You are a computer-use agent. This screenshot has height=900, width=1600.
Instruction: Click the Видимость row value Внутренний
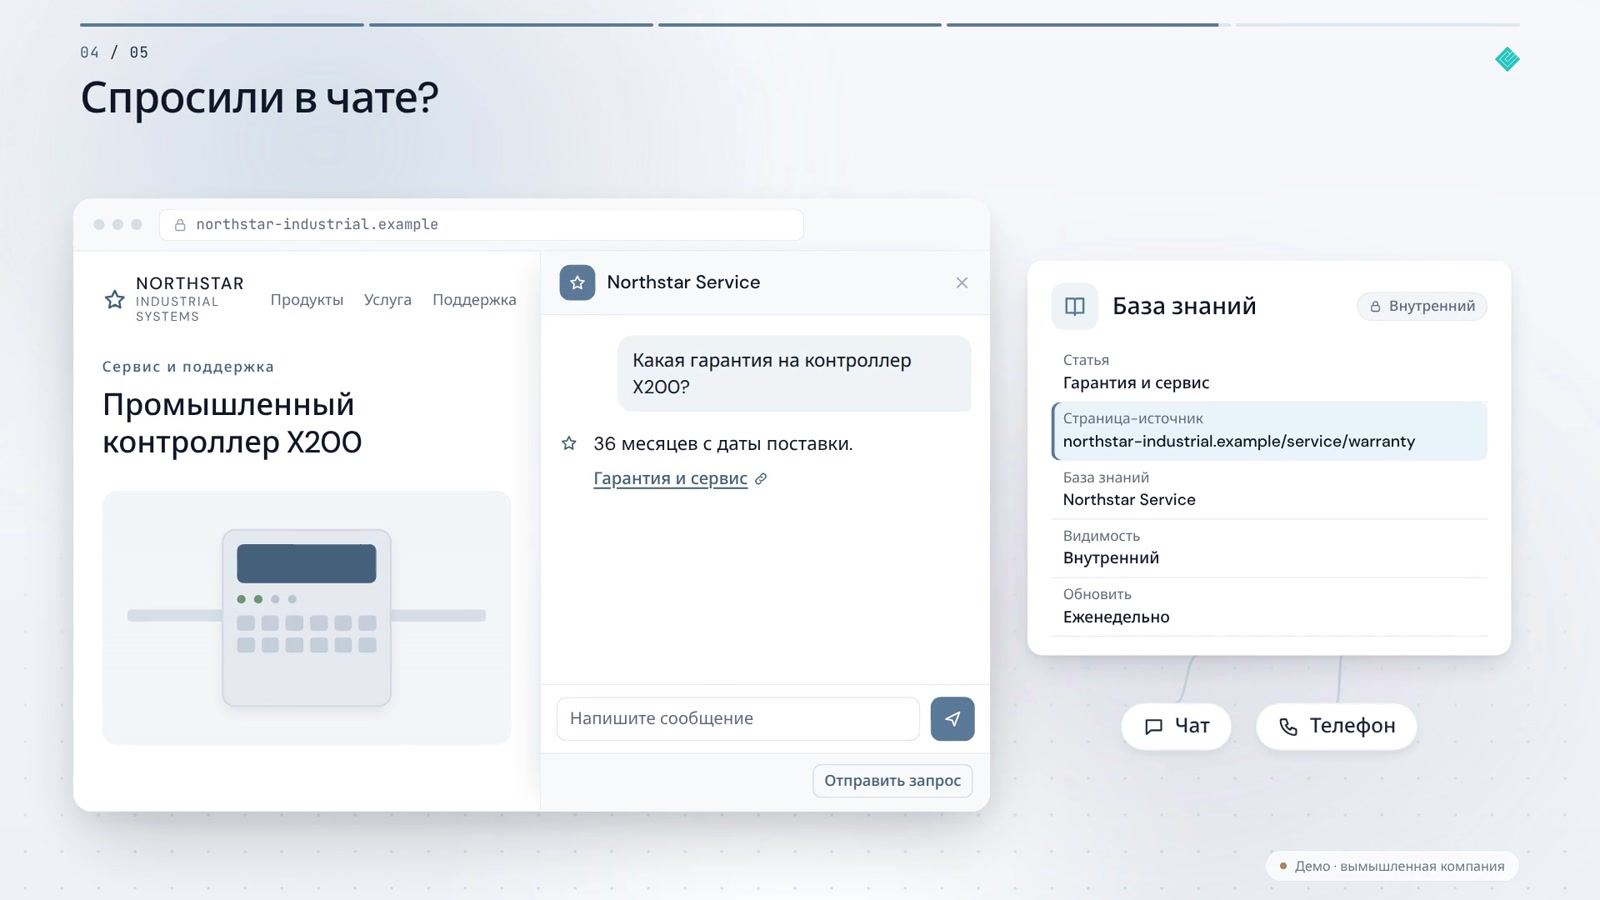click(x=1111, y=558)
